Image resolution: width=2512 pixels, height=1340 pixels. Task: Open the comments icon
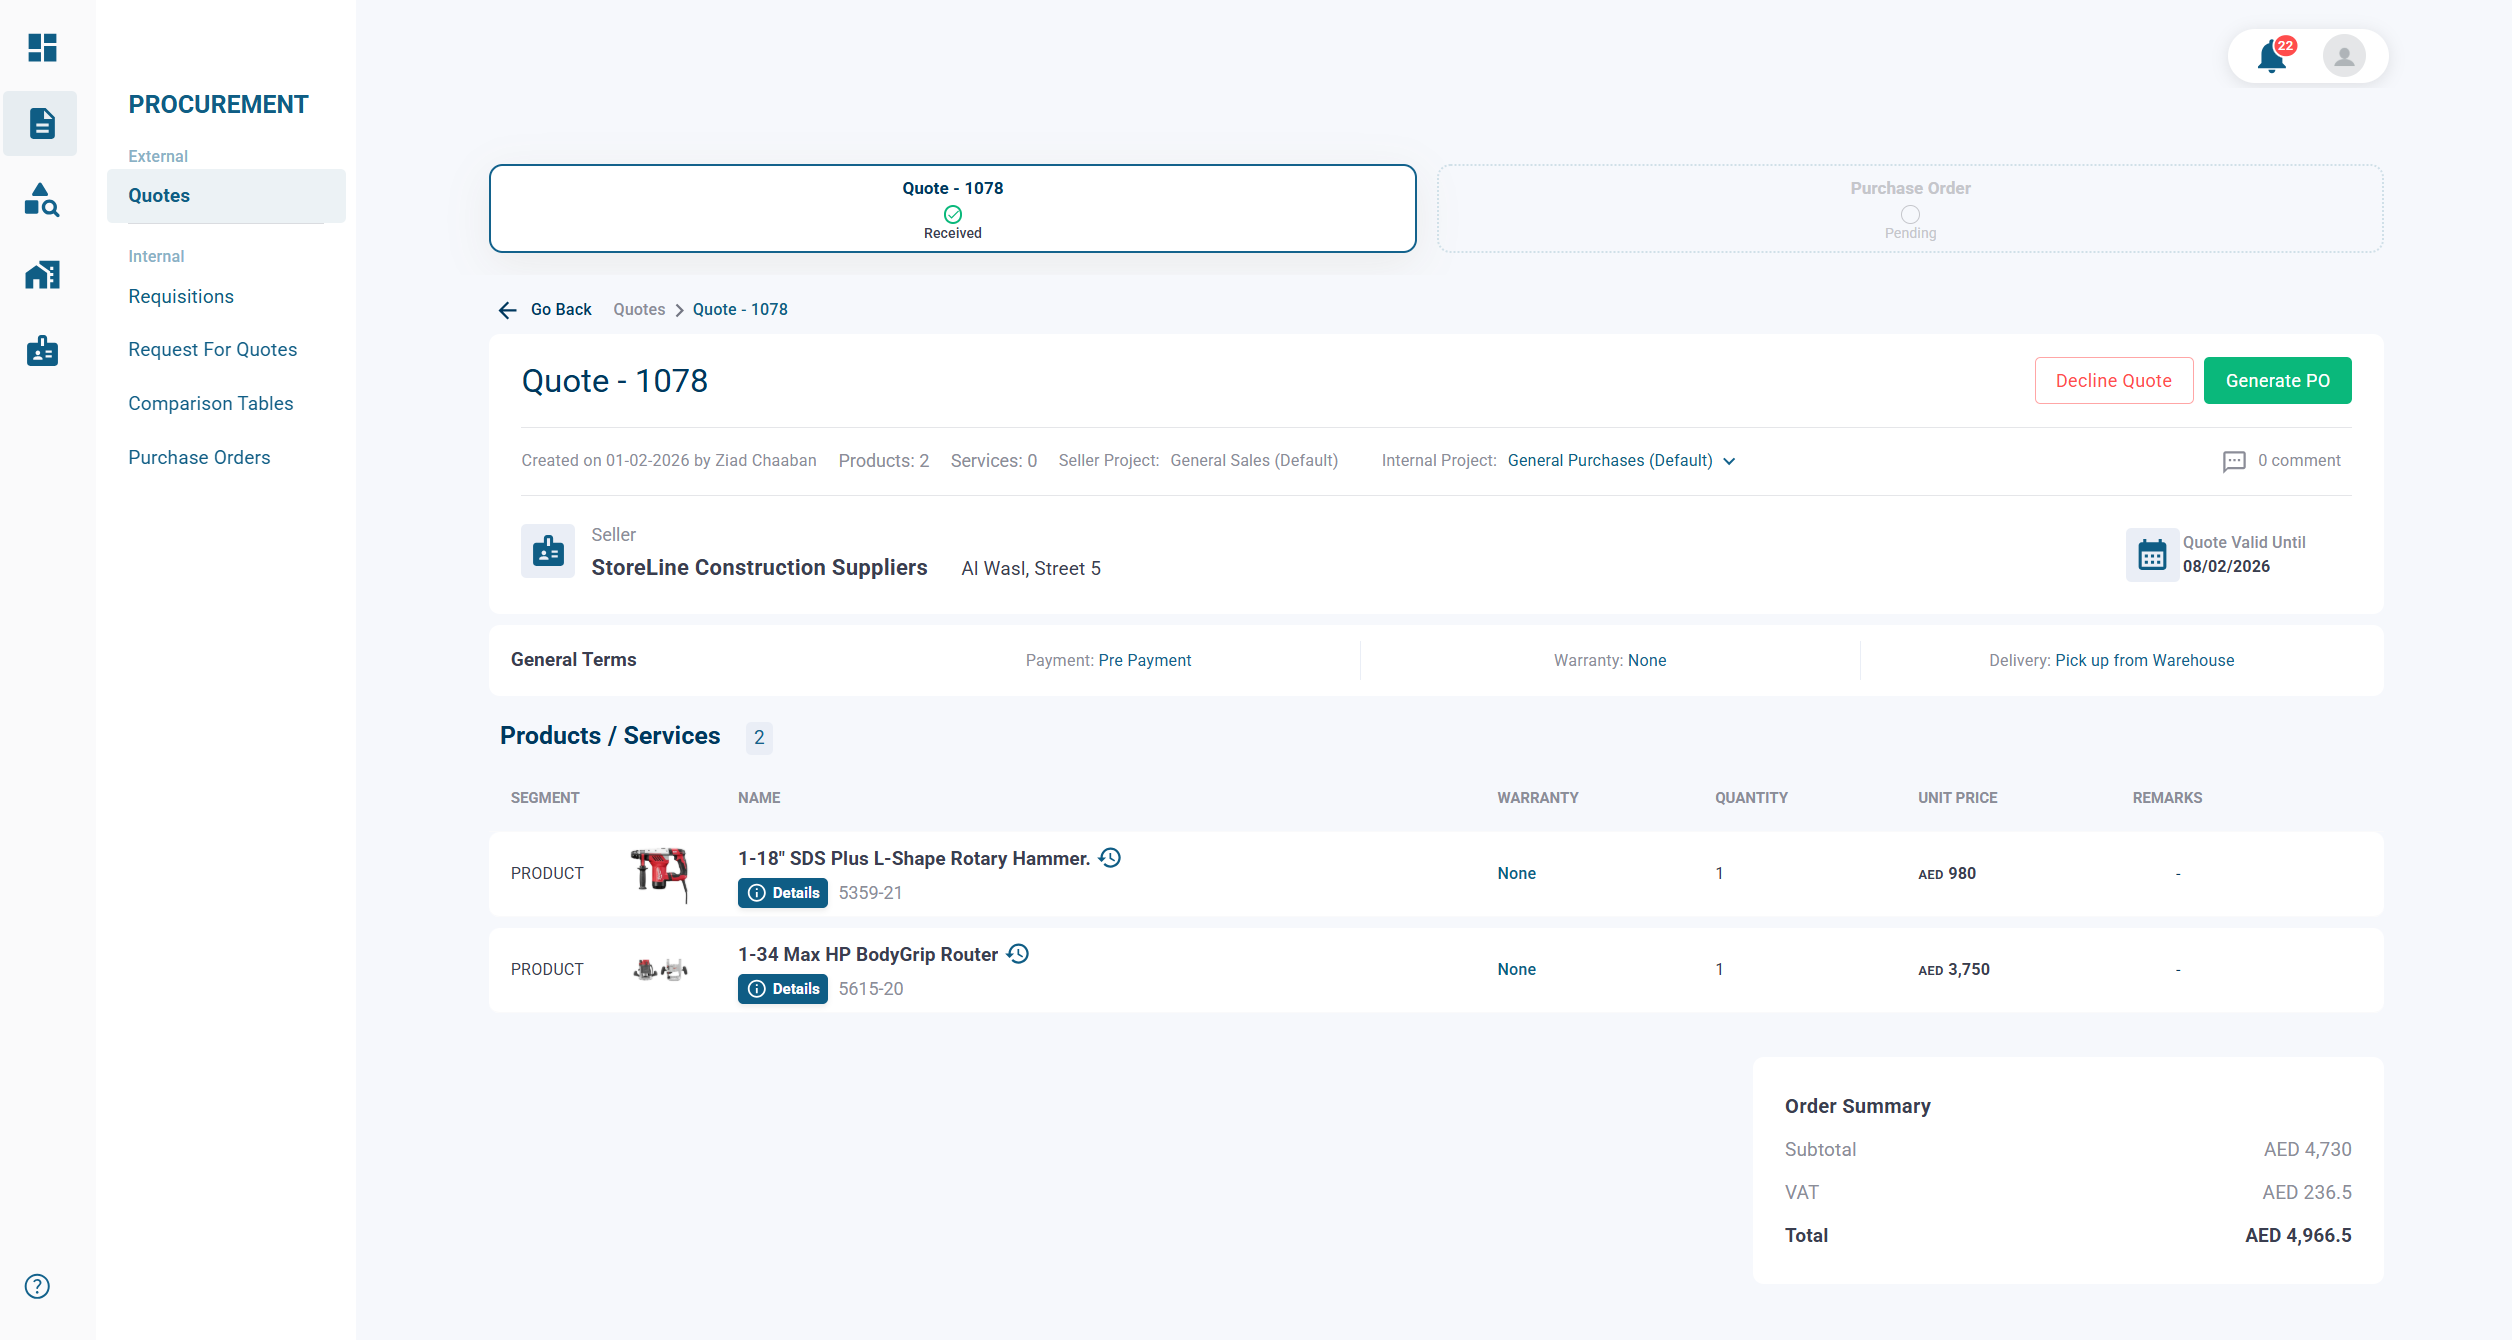point(2233,461)
